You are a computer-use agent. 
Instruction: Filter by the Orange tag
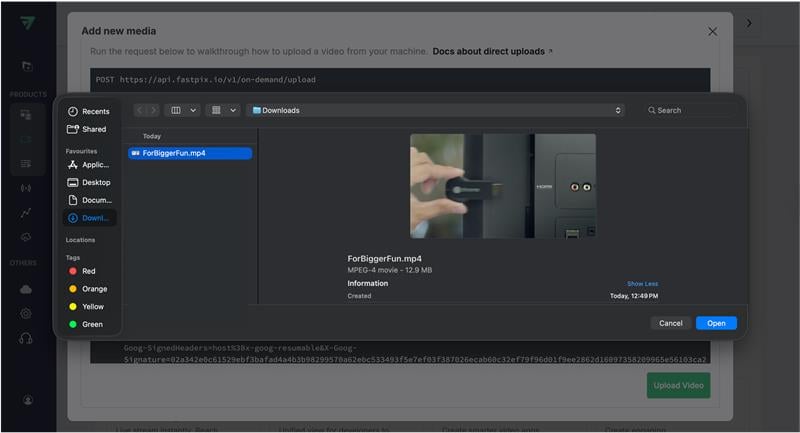(89, 289)
